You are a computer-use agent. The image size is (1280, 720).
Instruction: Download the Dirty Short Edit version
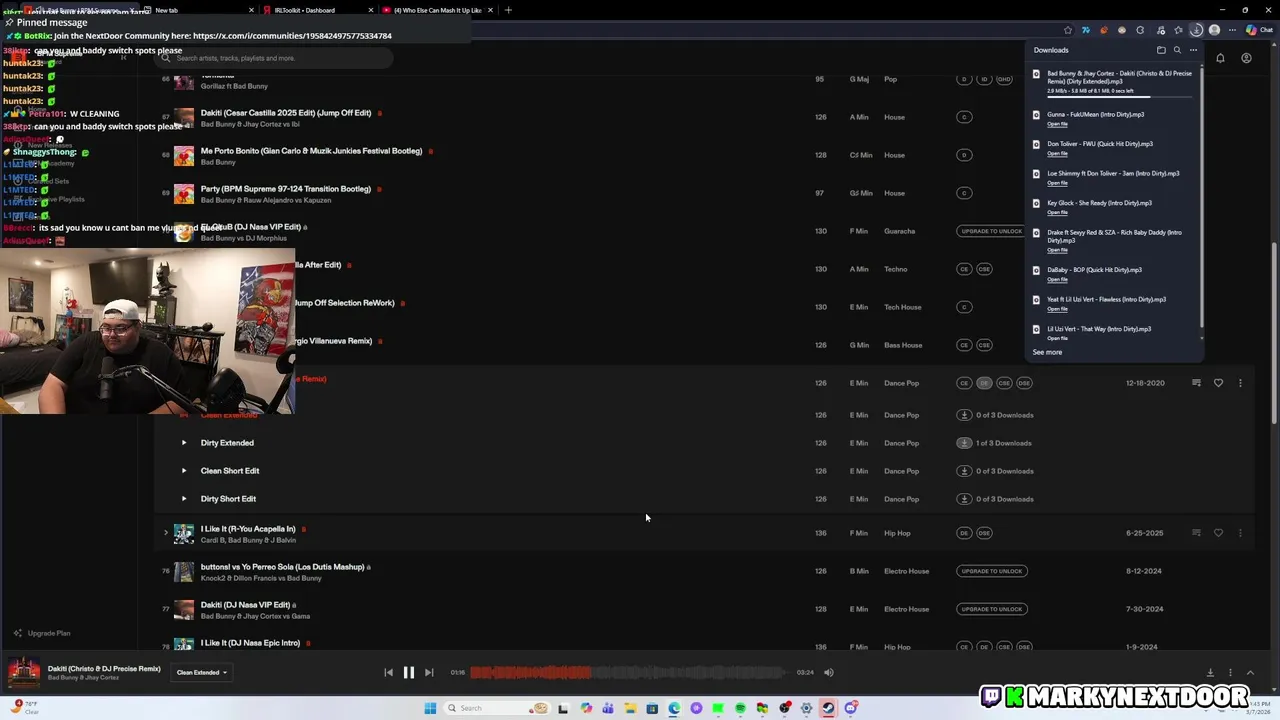[x=964, y=499]
